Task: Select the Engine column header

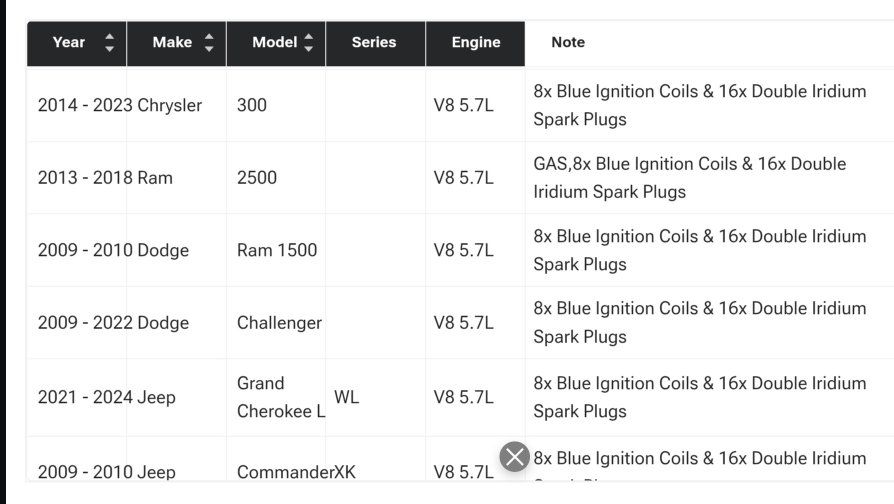Action: click(x=475, y=43)
